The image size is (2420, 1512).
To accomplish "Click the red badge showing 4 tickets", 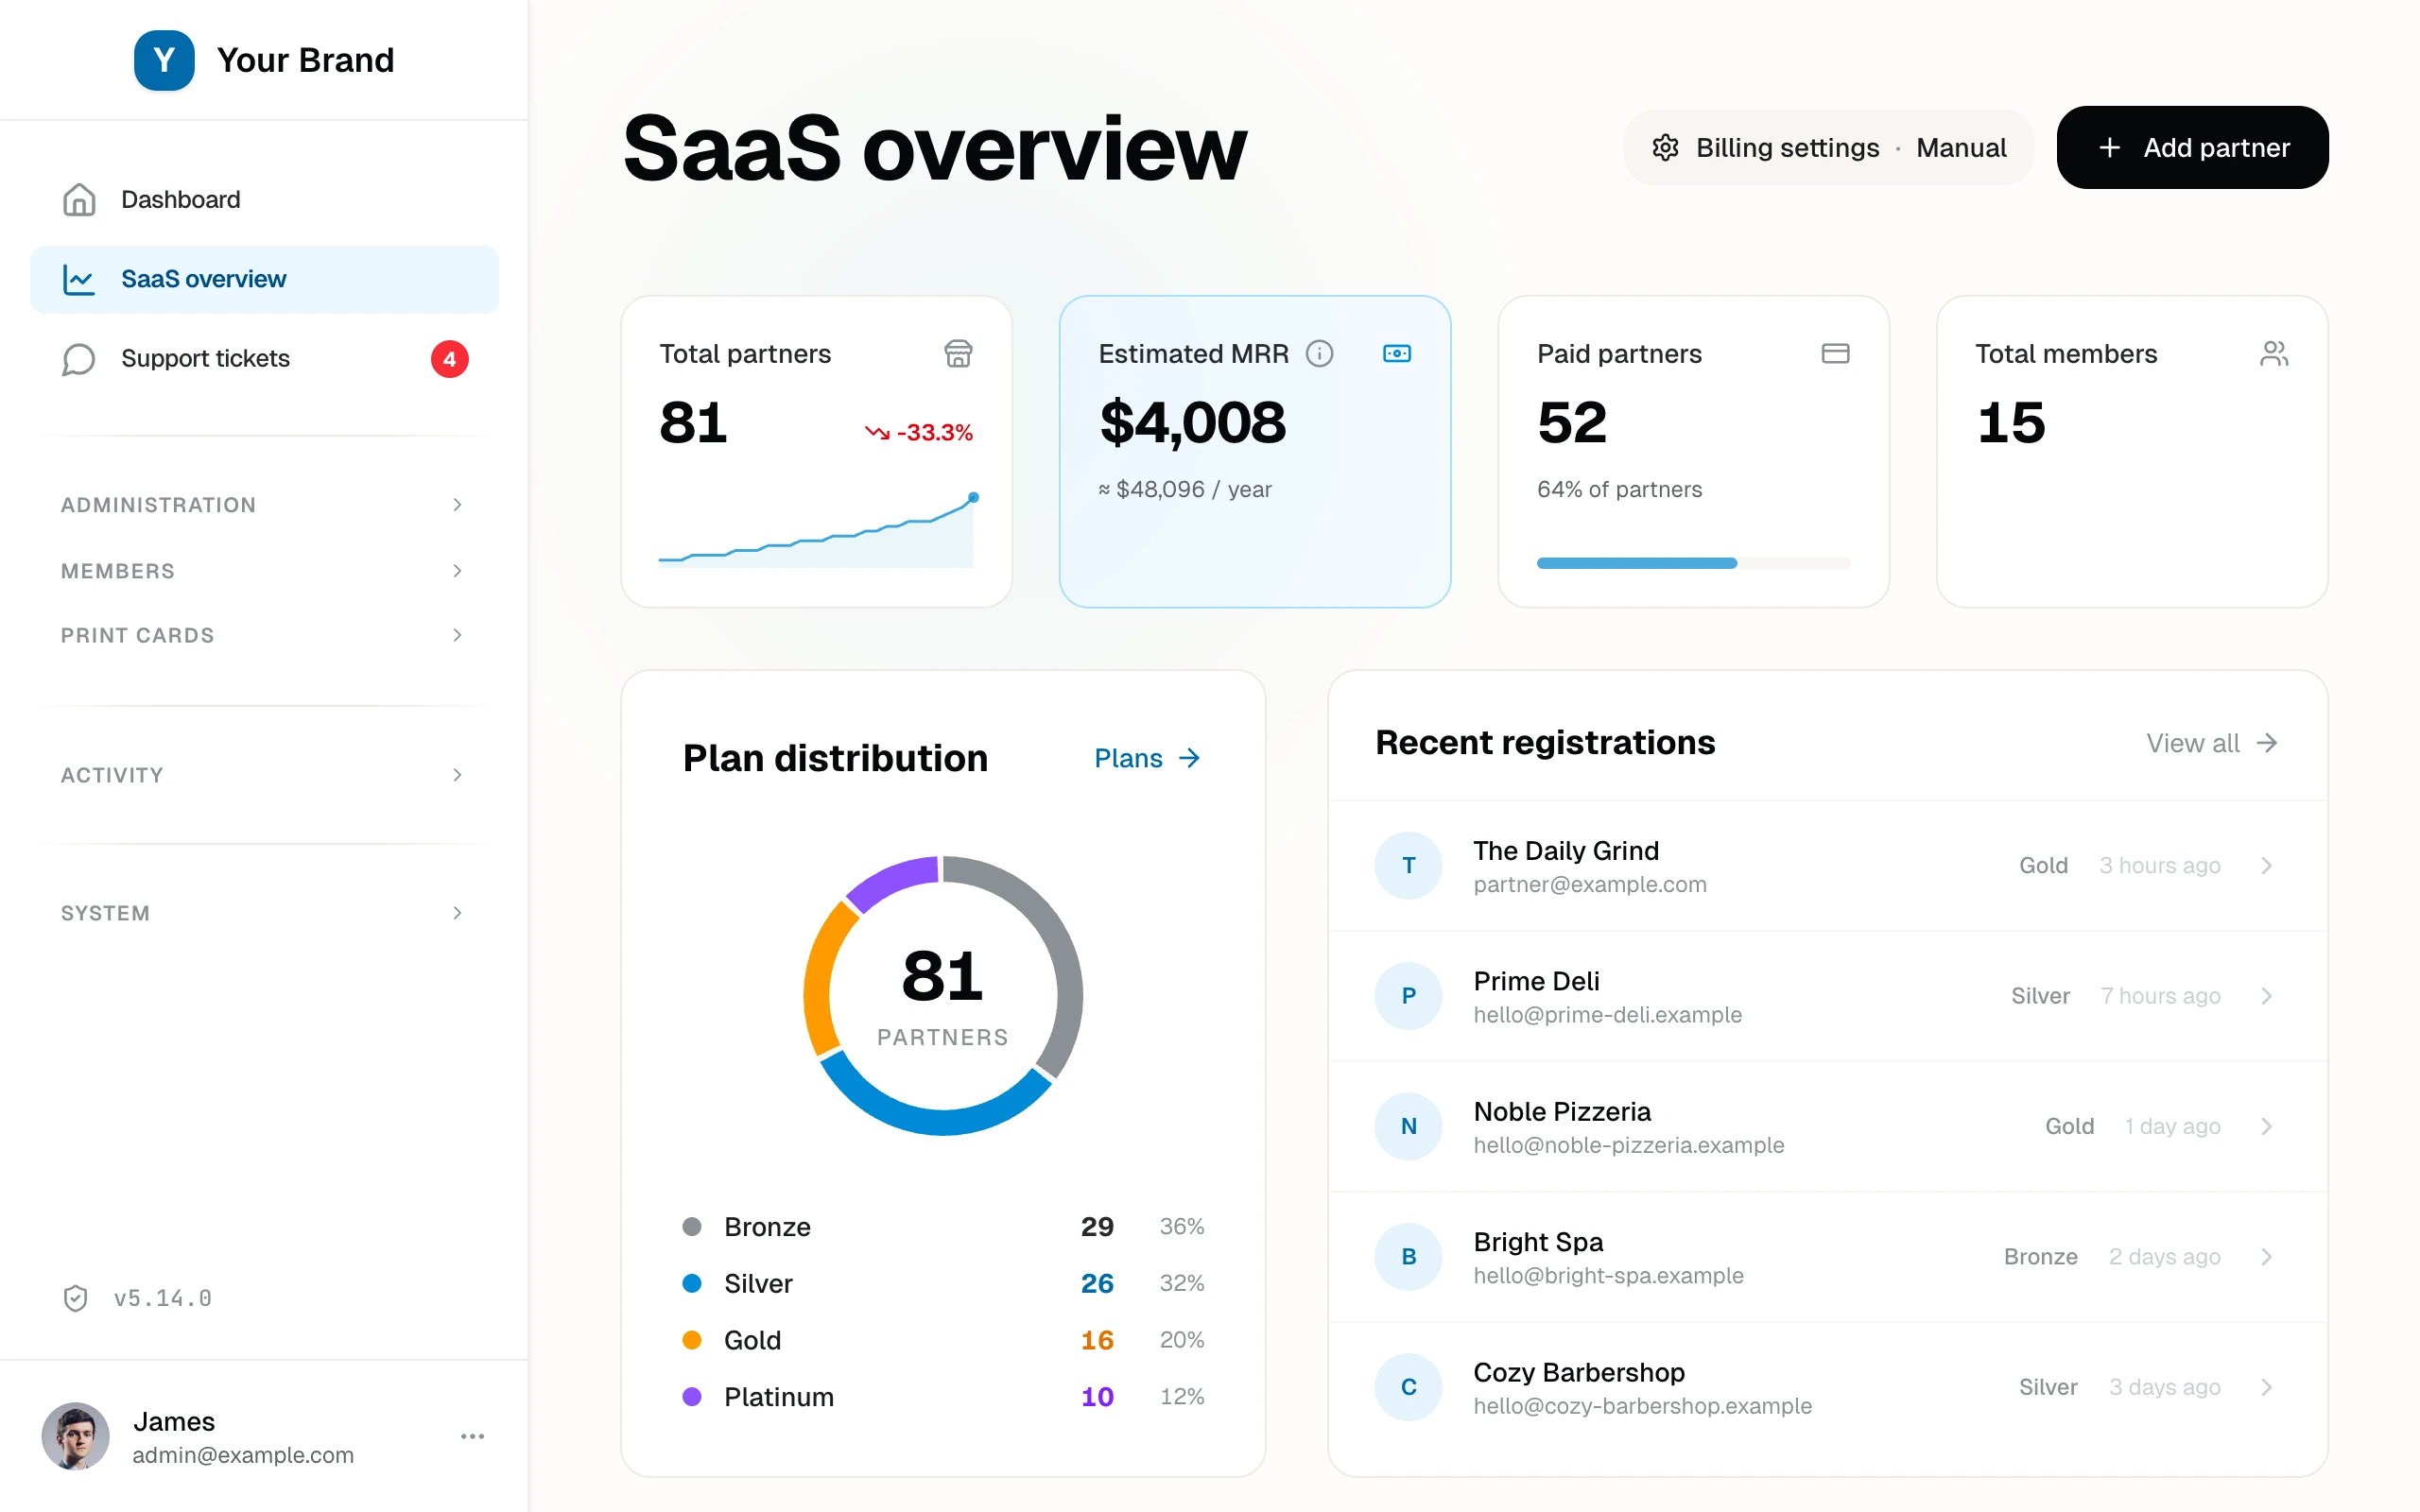I will click(449, 359).
